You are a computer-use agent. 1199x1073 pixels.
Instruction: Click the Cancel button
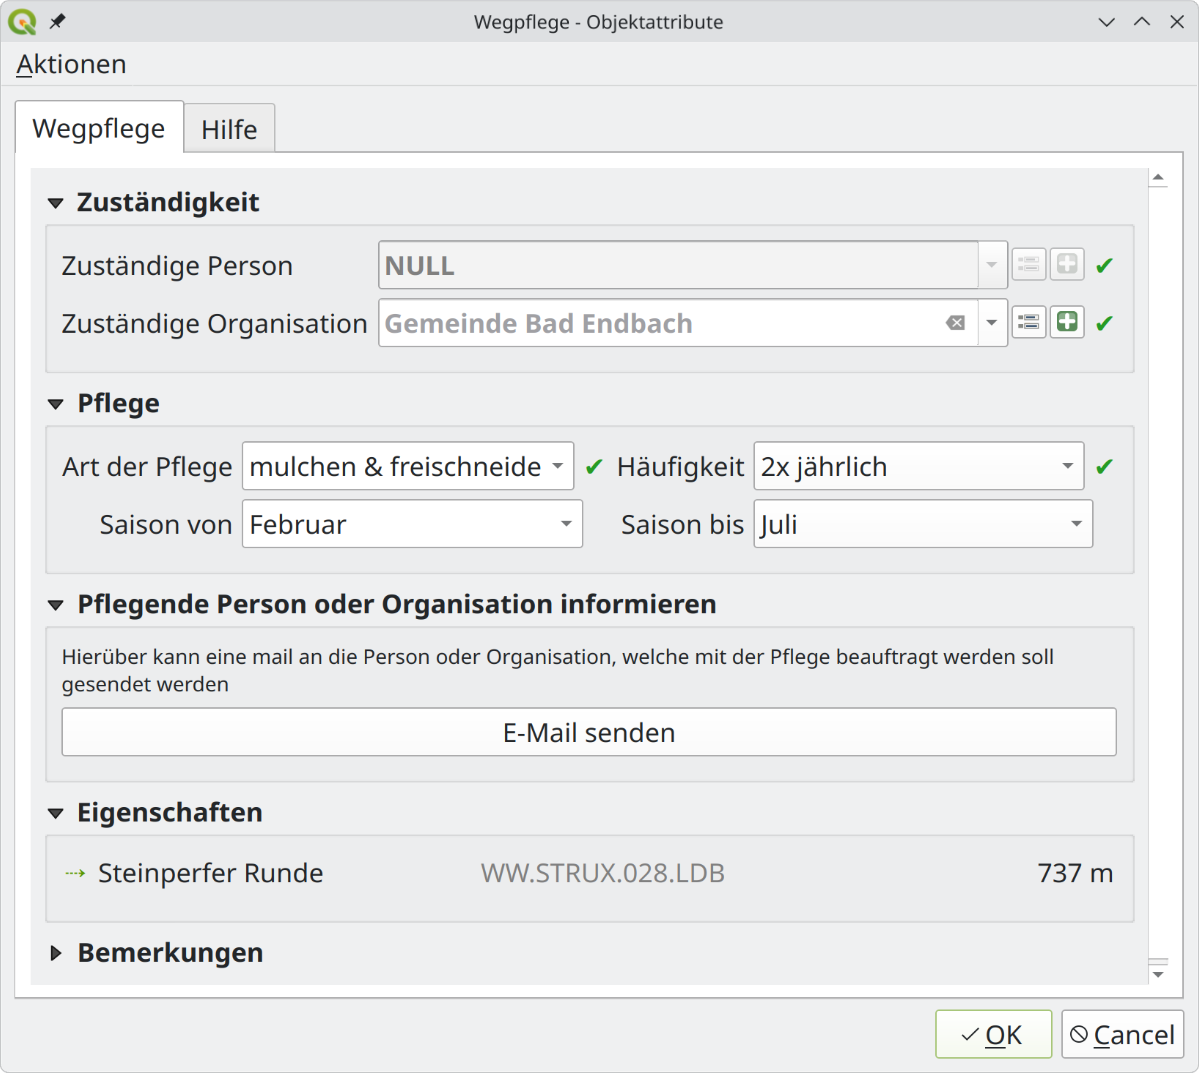(x=1123, y=1035)
